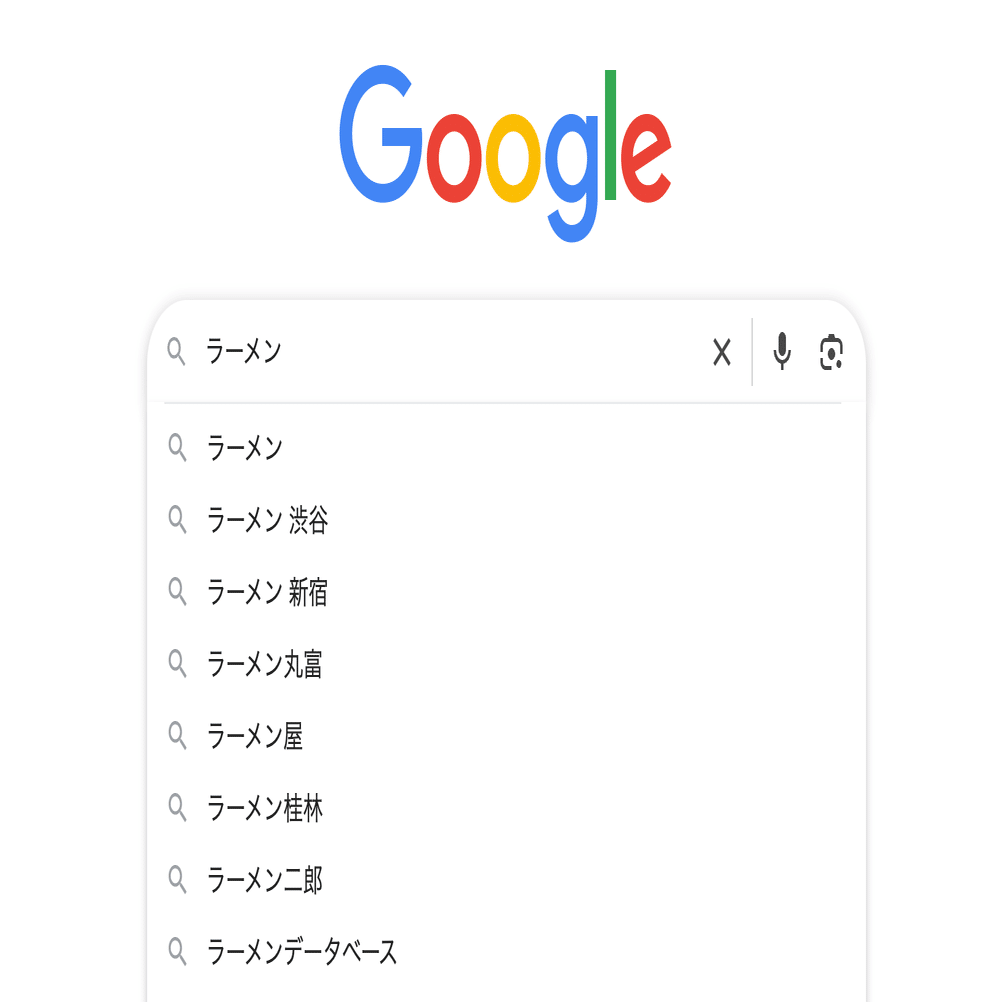Viewport: 1002px width, 1002px height.
Task: Pick the ラーメンデータベース suggestion
Action: point(302,952)
